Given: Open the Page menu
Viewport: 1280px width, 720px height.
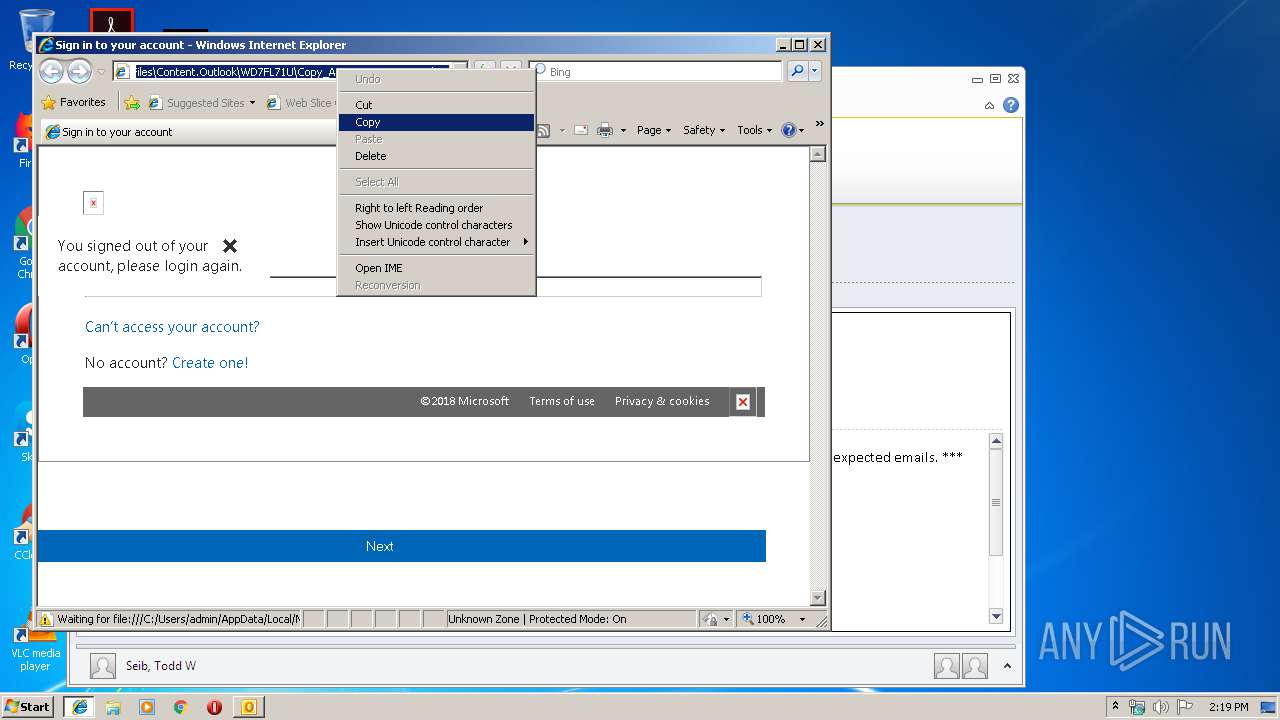Looking at the screenshot, I should tap(654, 130).
